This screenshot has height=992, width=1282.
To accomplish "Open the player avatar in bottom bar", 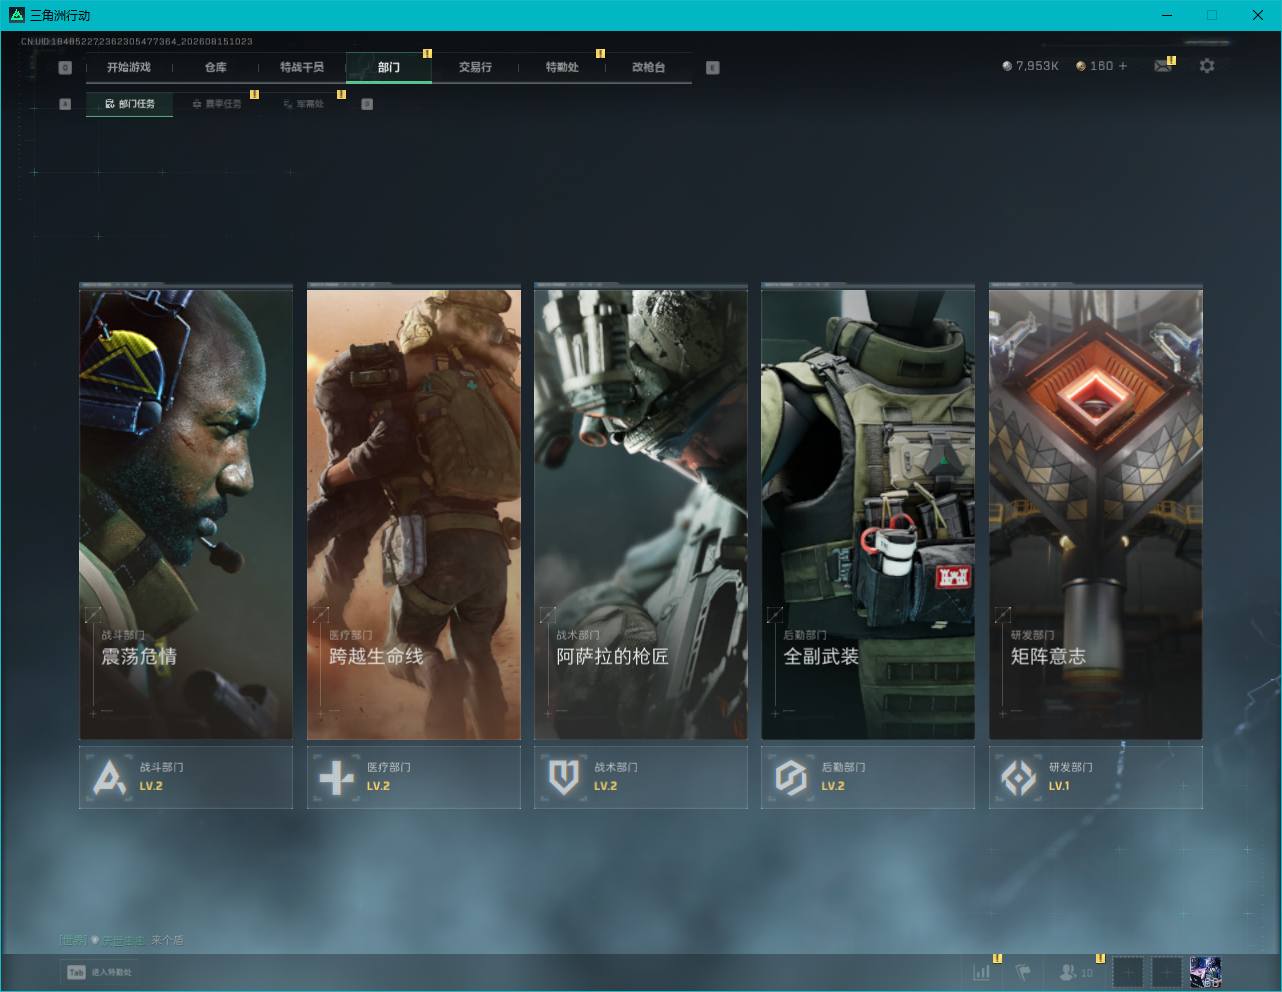I will click(1206, 972).
